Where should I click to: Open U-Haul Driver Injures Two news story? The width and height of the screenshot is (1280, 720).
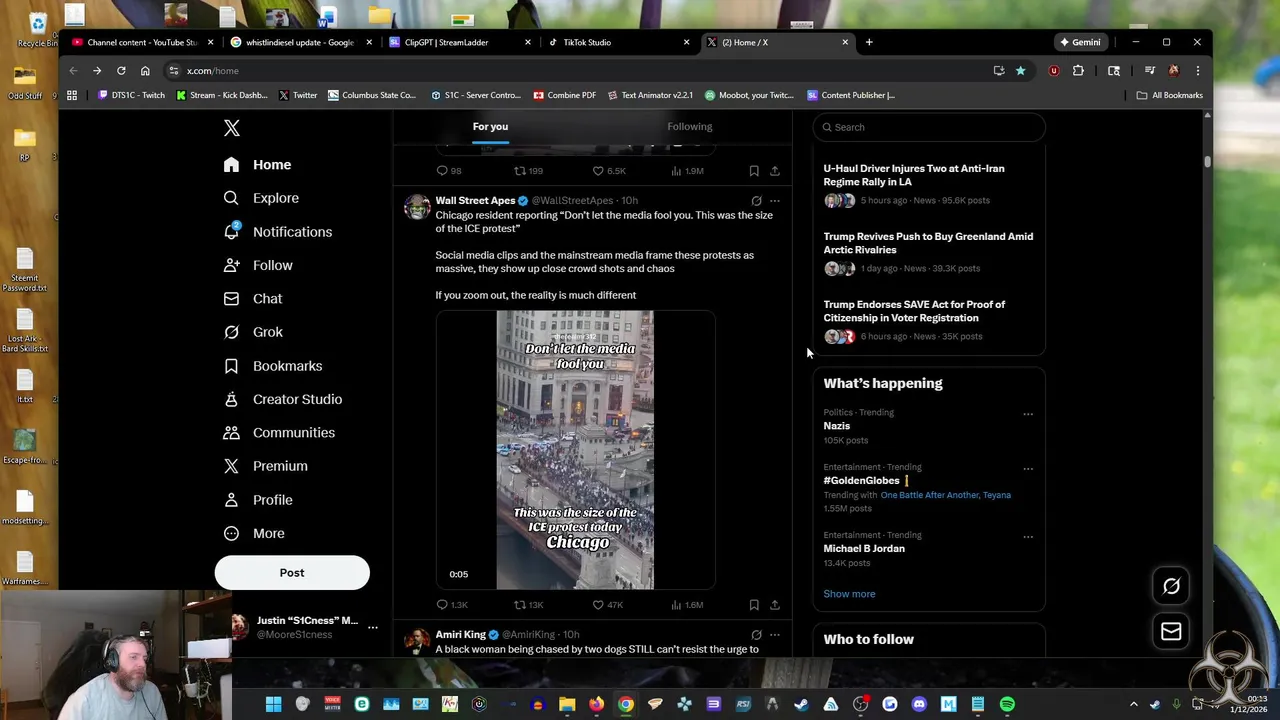(x=929, y=184)
